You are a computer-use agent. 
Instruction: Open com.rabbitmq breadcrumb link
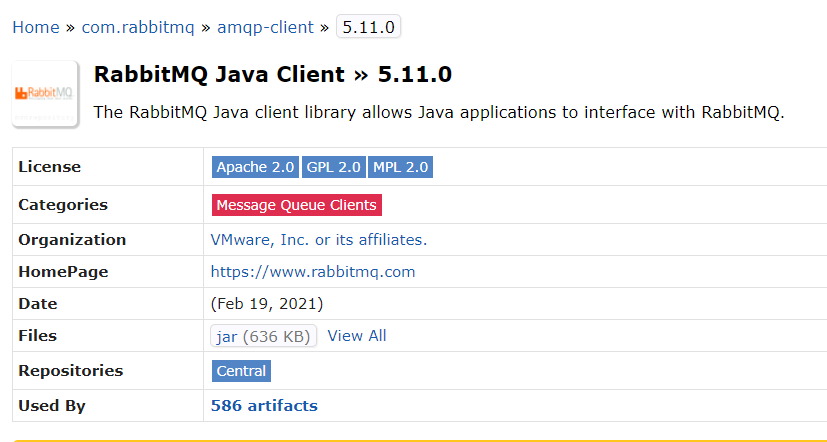coord(138,27)
